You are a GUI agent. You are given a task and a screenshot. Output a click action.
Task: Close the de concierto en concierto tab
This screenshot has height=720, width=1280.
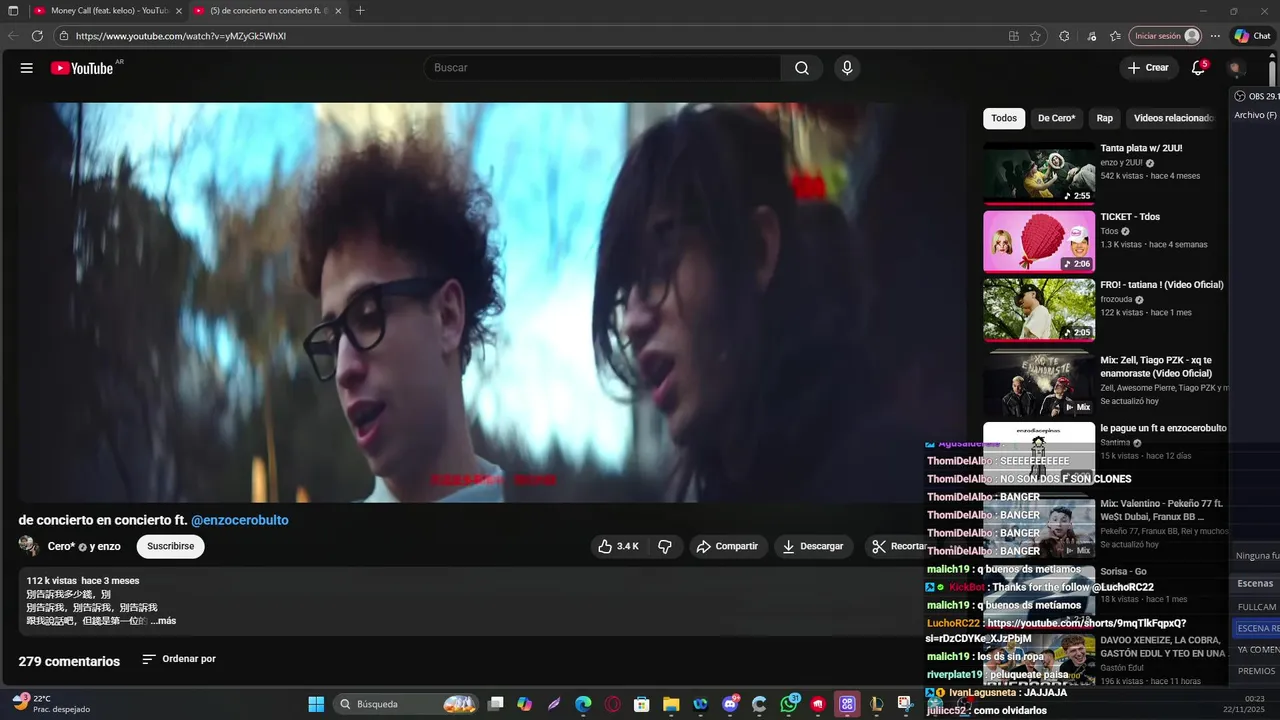click(338, 11)
